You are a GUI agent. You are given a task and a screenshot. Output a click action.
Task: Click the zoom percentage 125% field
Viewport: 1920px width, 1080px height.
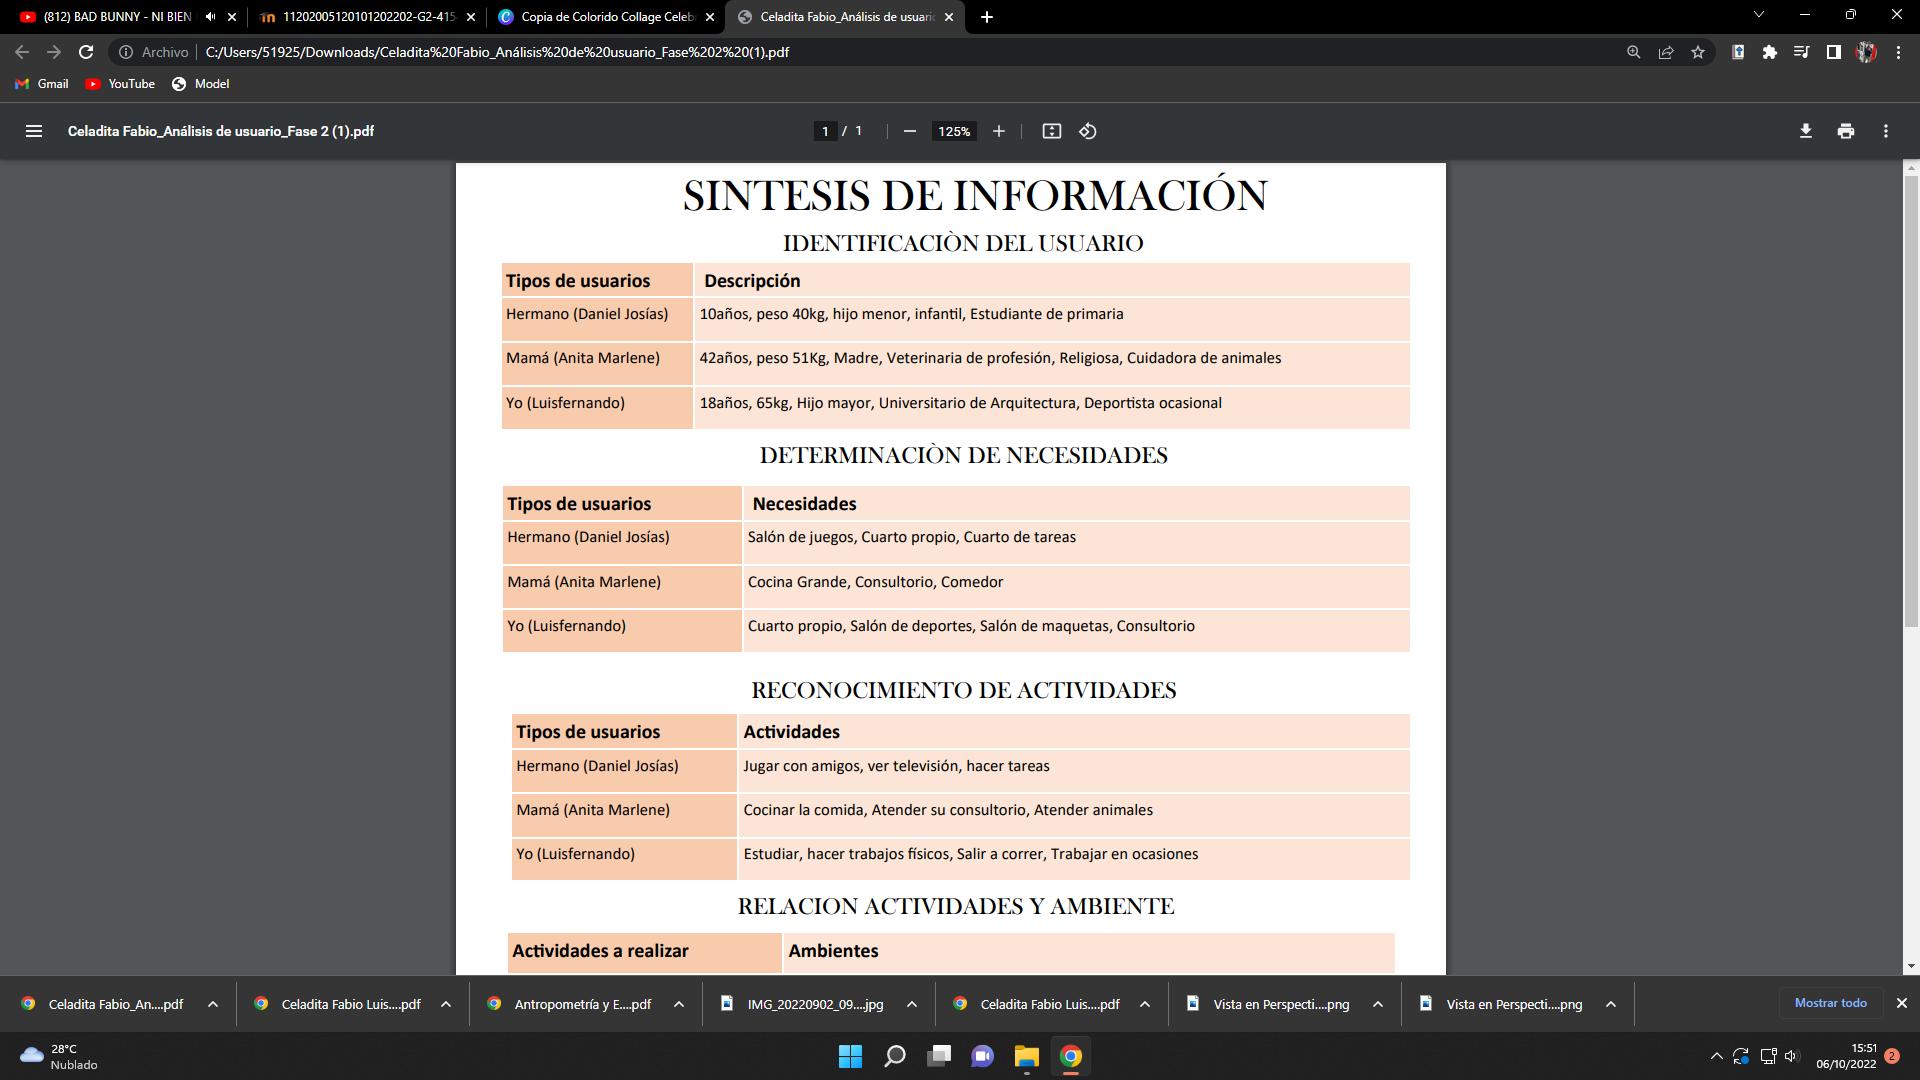tap(954, 131)
